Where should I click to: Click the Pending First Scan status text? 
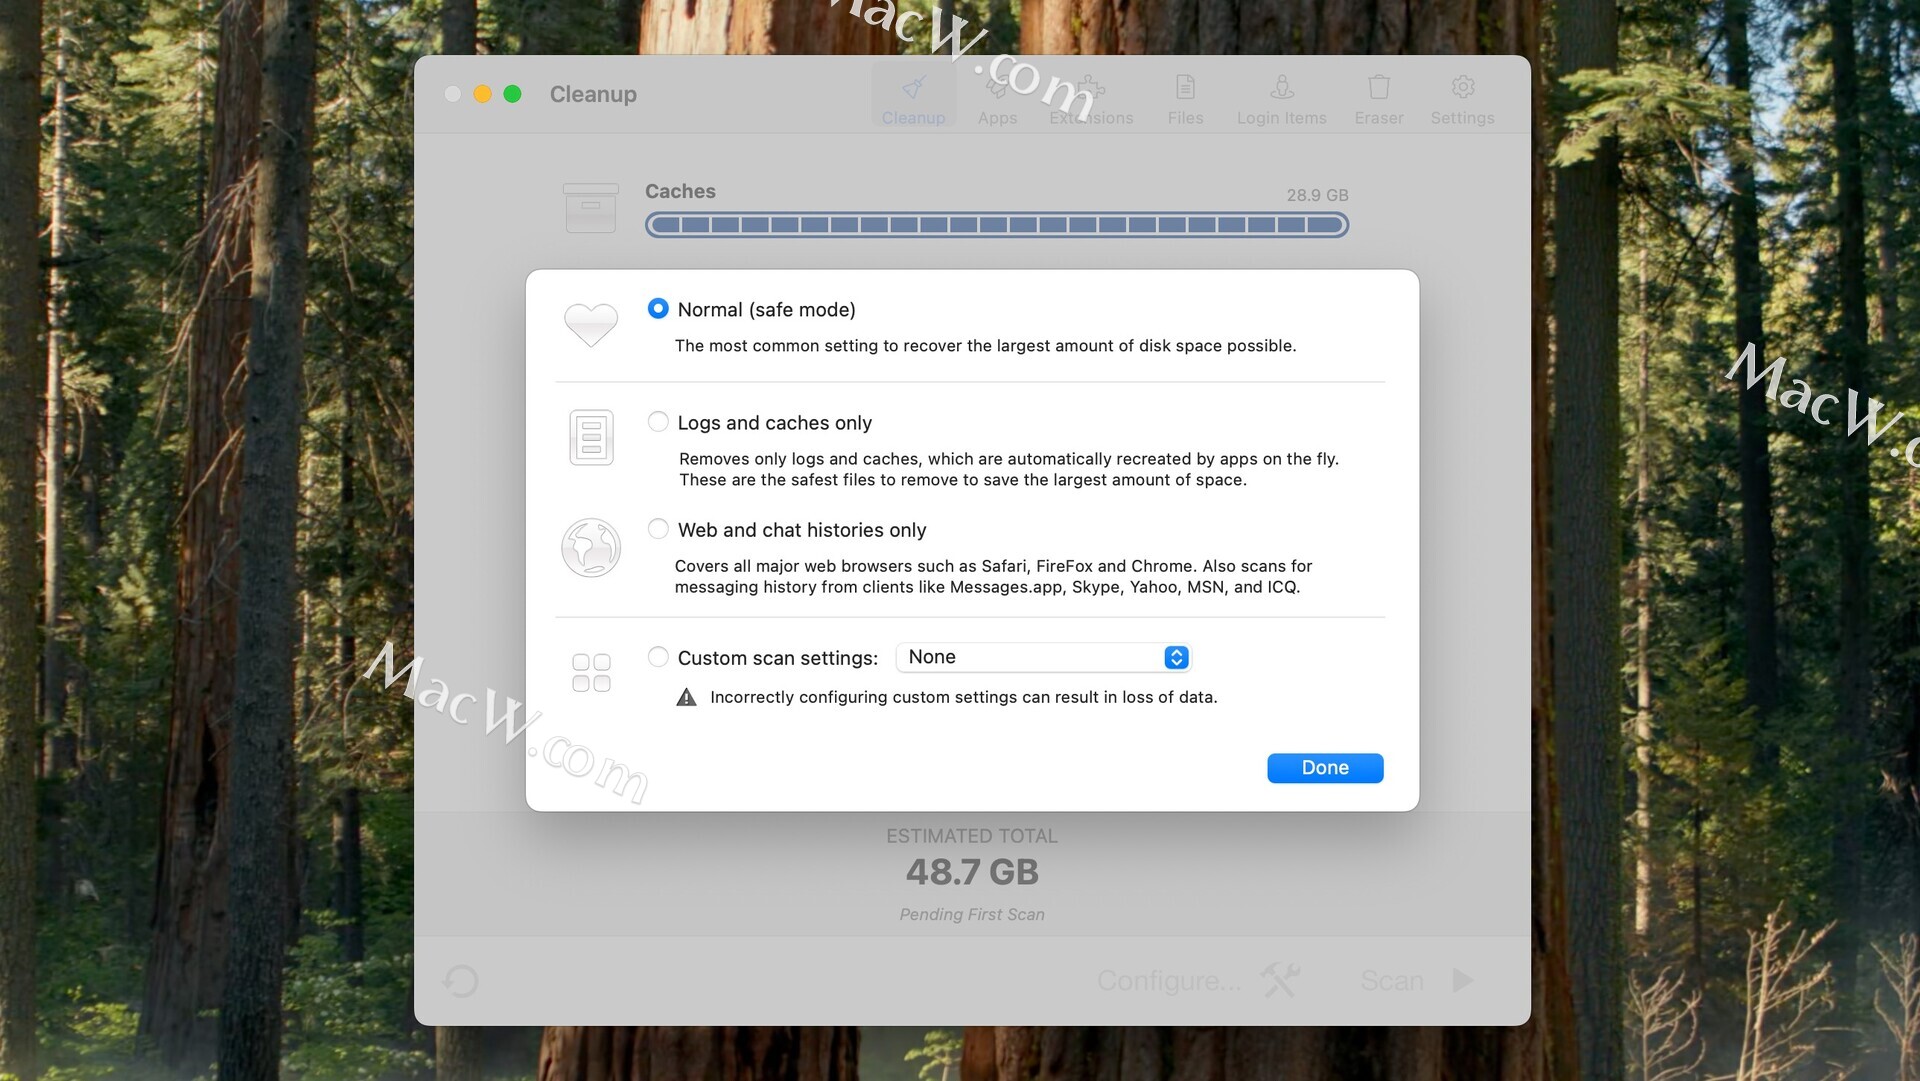point(972,914)
